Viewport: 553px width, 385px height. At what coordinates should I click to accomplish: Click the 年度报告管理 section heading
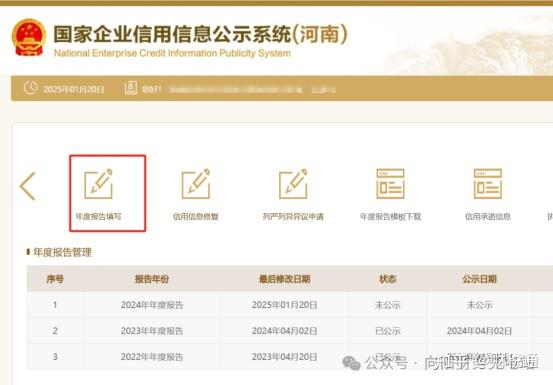click(62, 252)
